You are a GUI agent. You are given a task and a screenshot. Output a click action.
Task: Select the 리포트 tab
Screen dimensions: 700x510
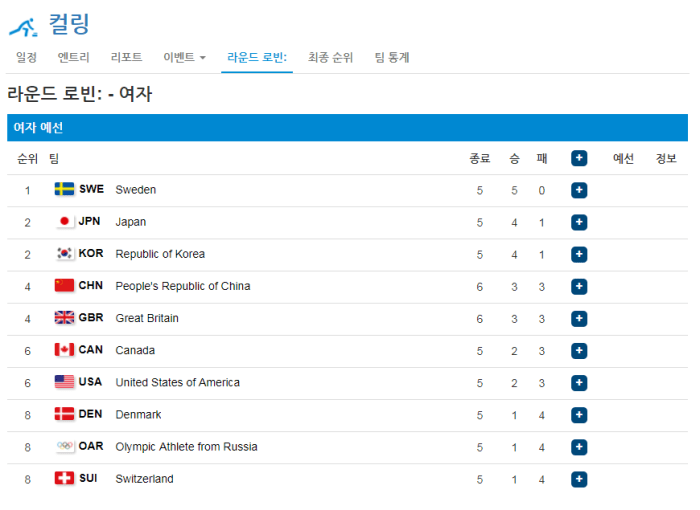[x=126, y=58]
